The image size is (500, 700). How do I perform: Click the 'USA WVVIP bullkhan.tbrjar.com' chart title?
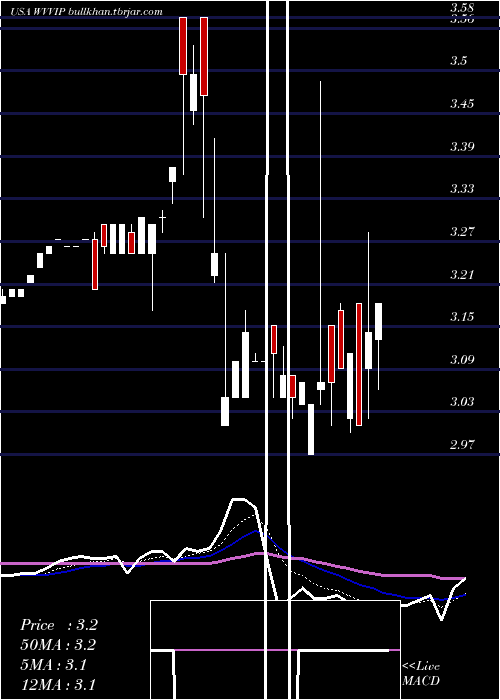click(x=86, y=12)
